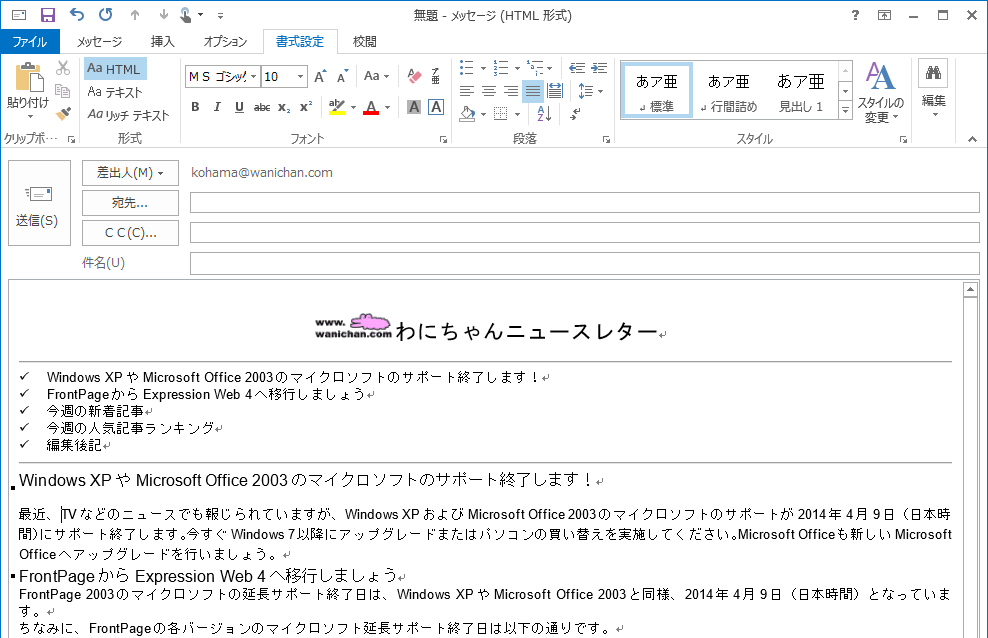The width and height of the screenshot is (988, 638).
Task: Select the Aa HTML format
Action: [x=115, y=69]
